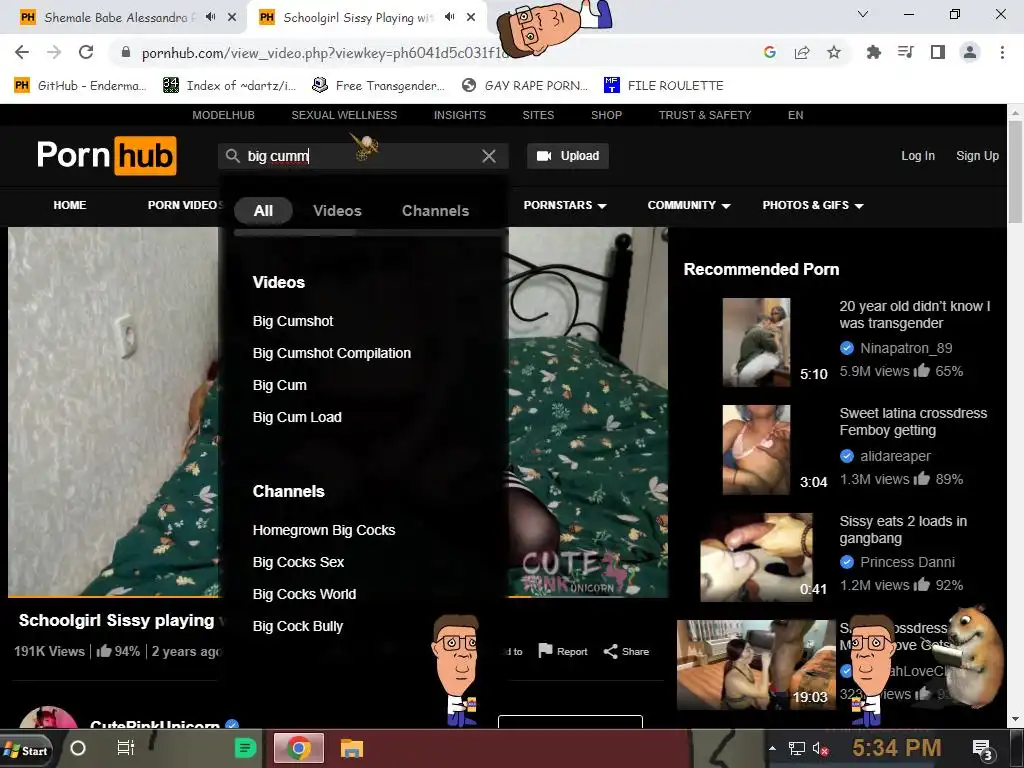
Task: Open the Index of ~dartz bookmark
Action: click(229, 86)
